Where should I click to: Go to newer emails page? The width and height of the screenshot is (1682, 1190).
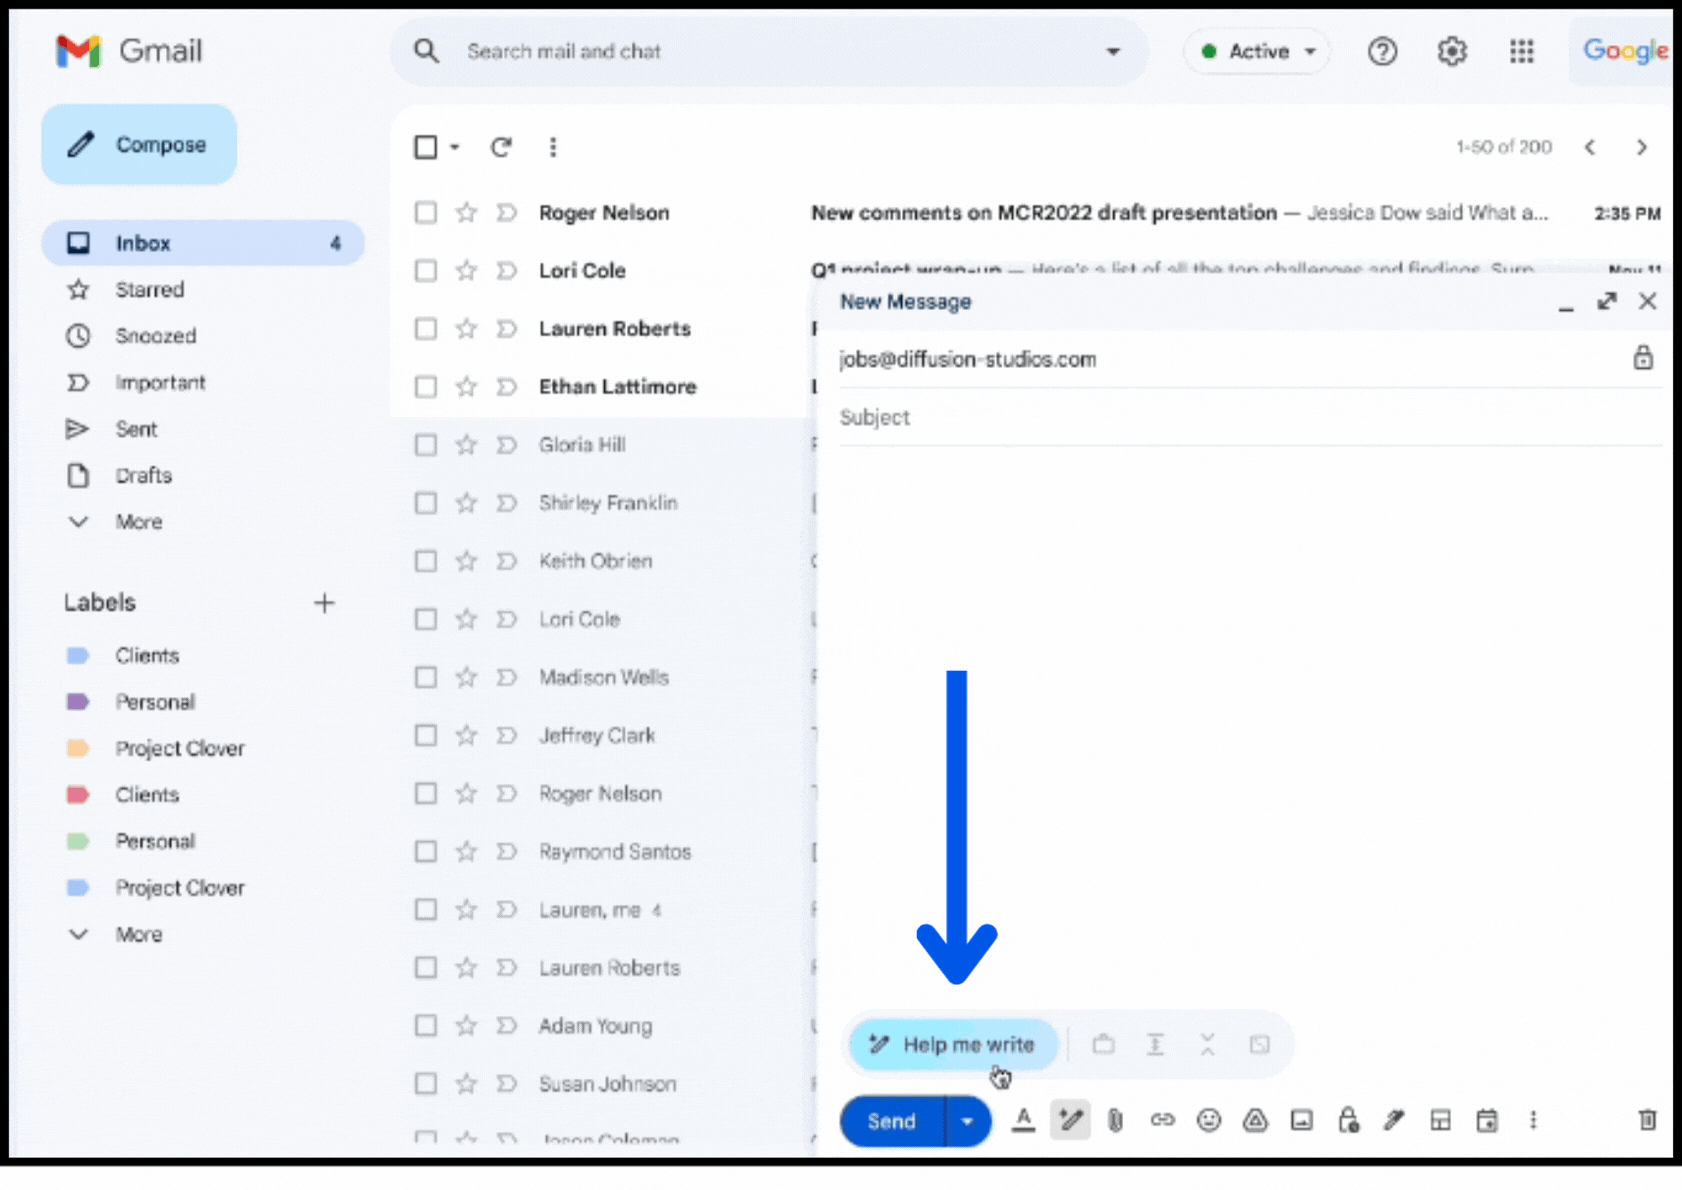(x=1590, y=147)
